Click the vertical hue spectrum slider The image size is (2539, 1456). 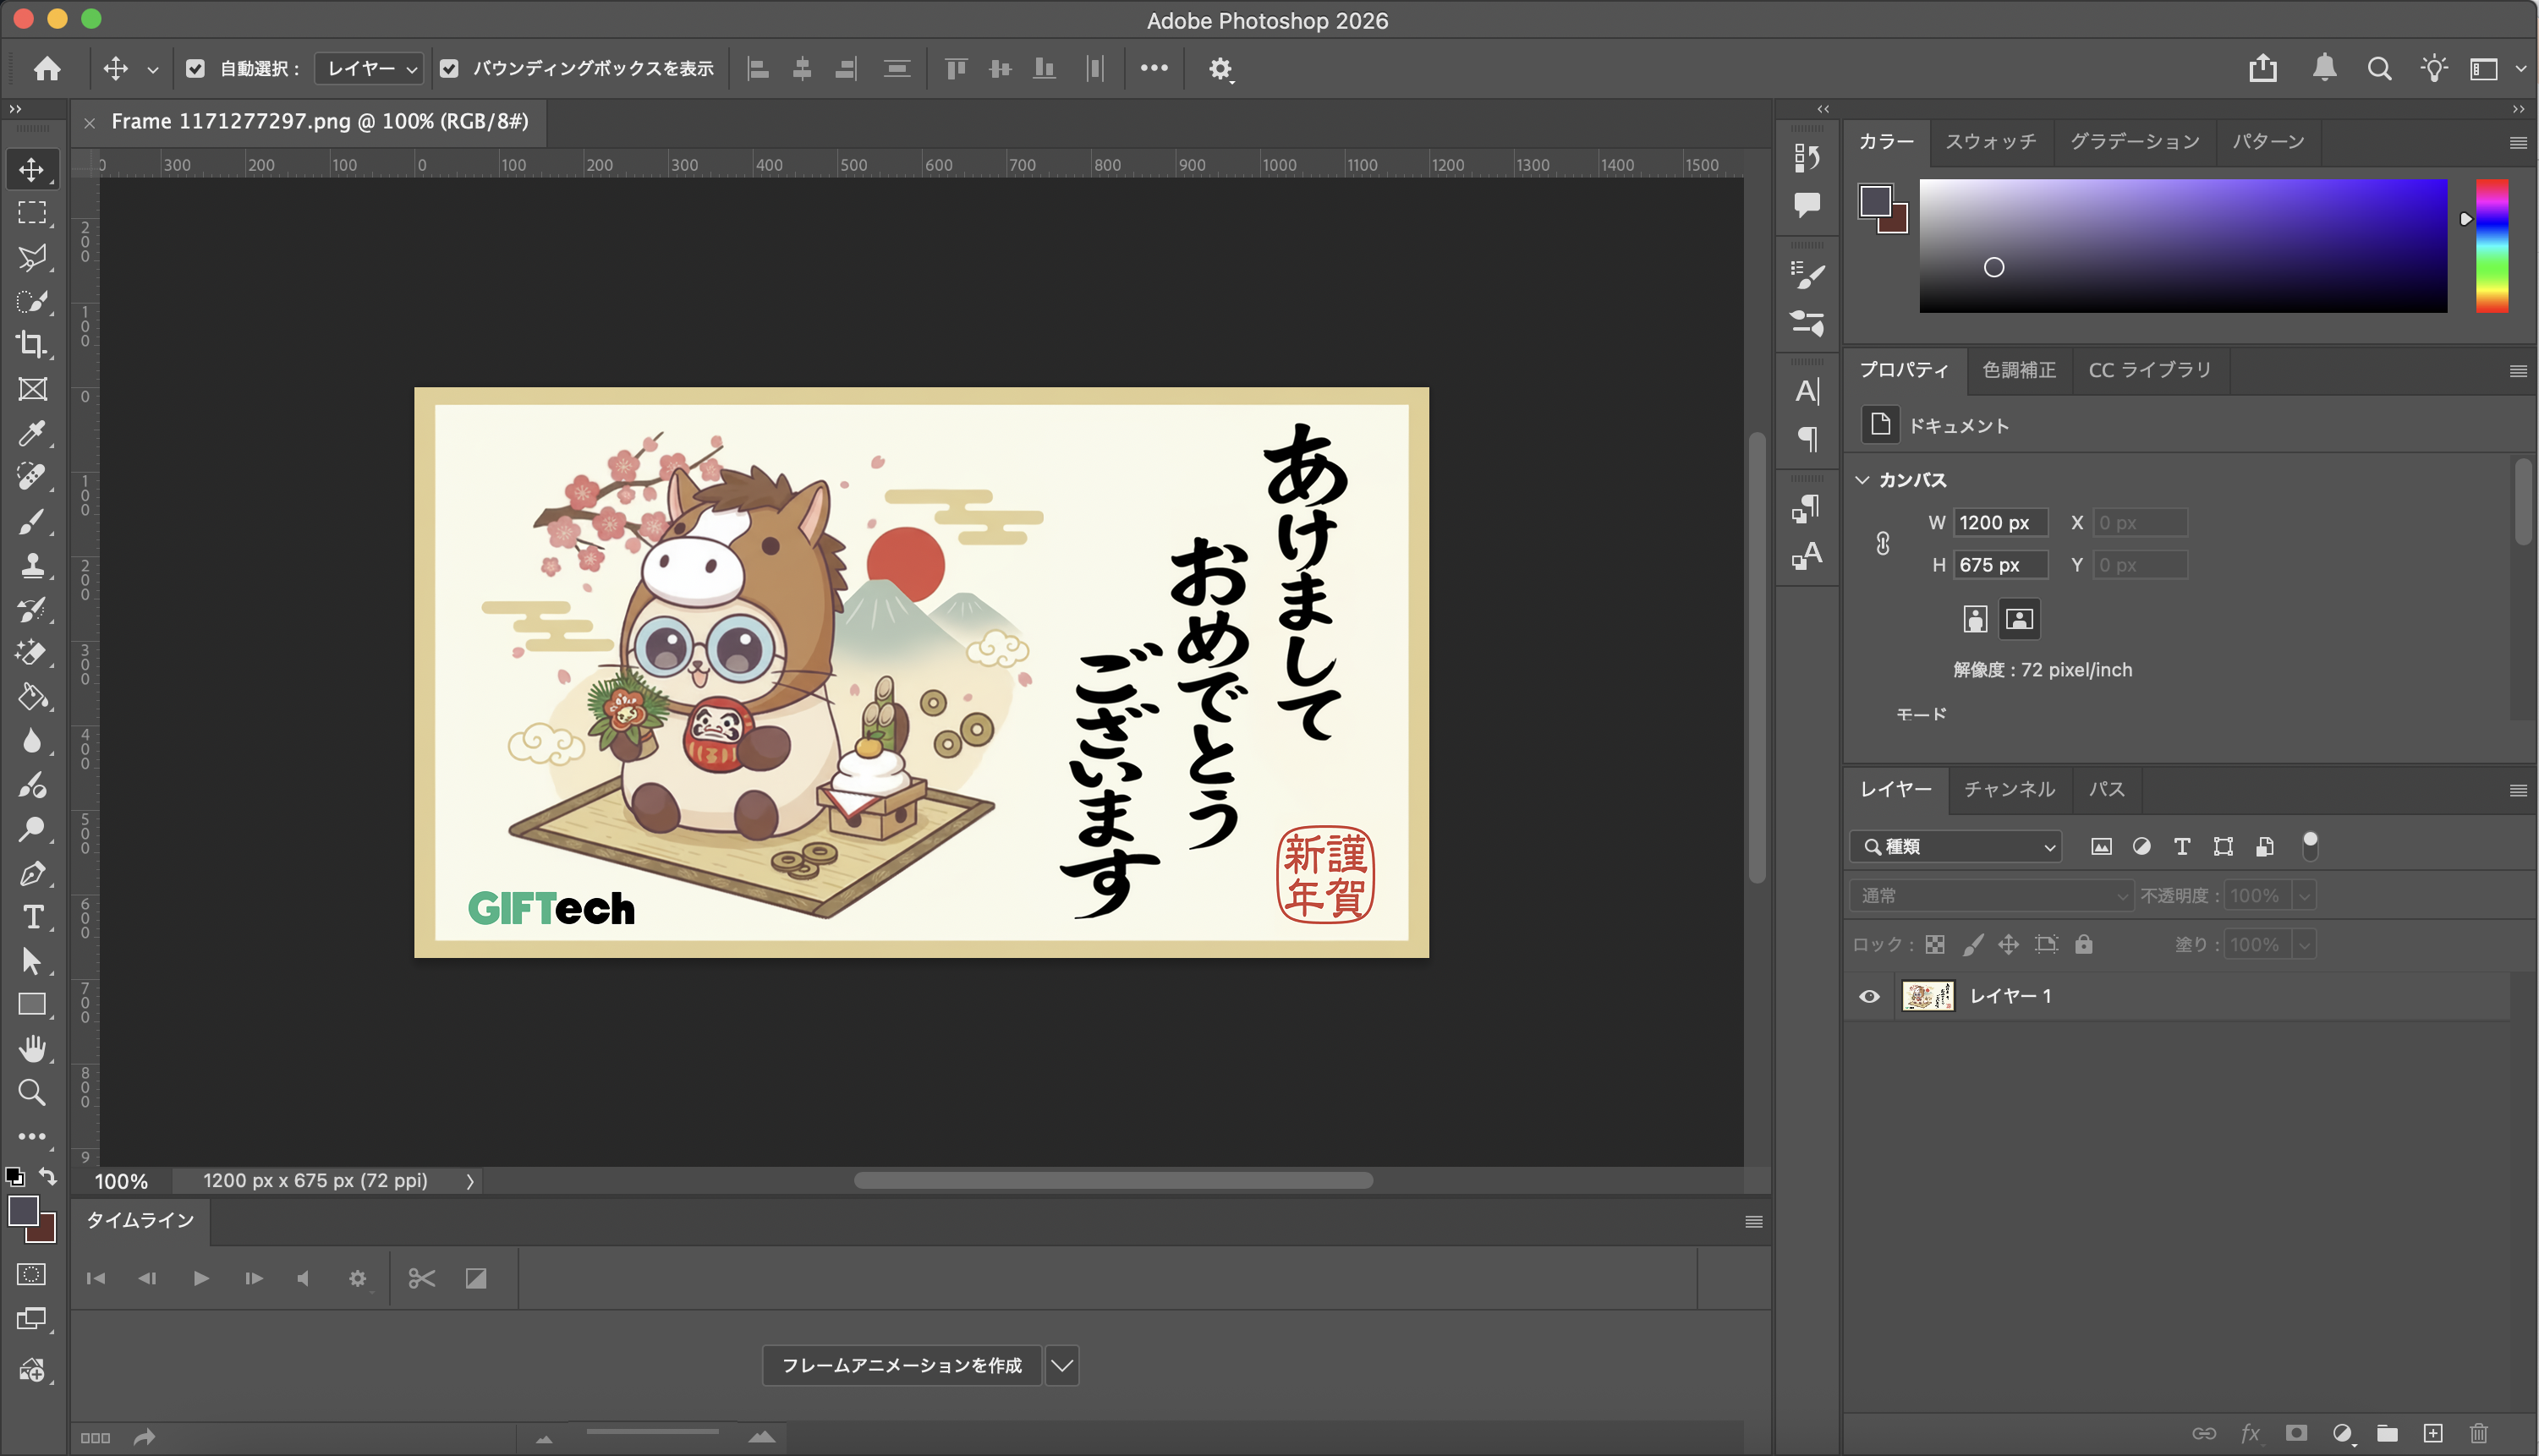(2491, 245)
